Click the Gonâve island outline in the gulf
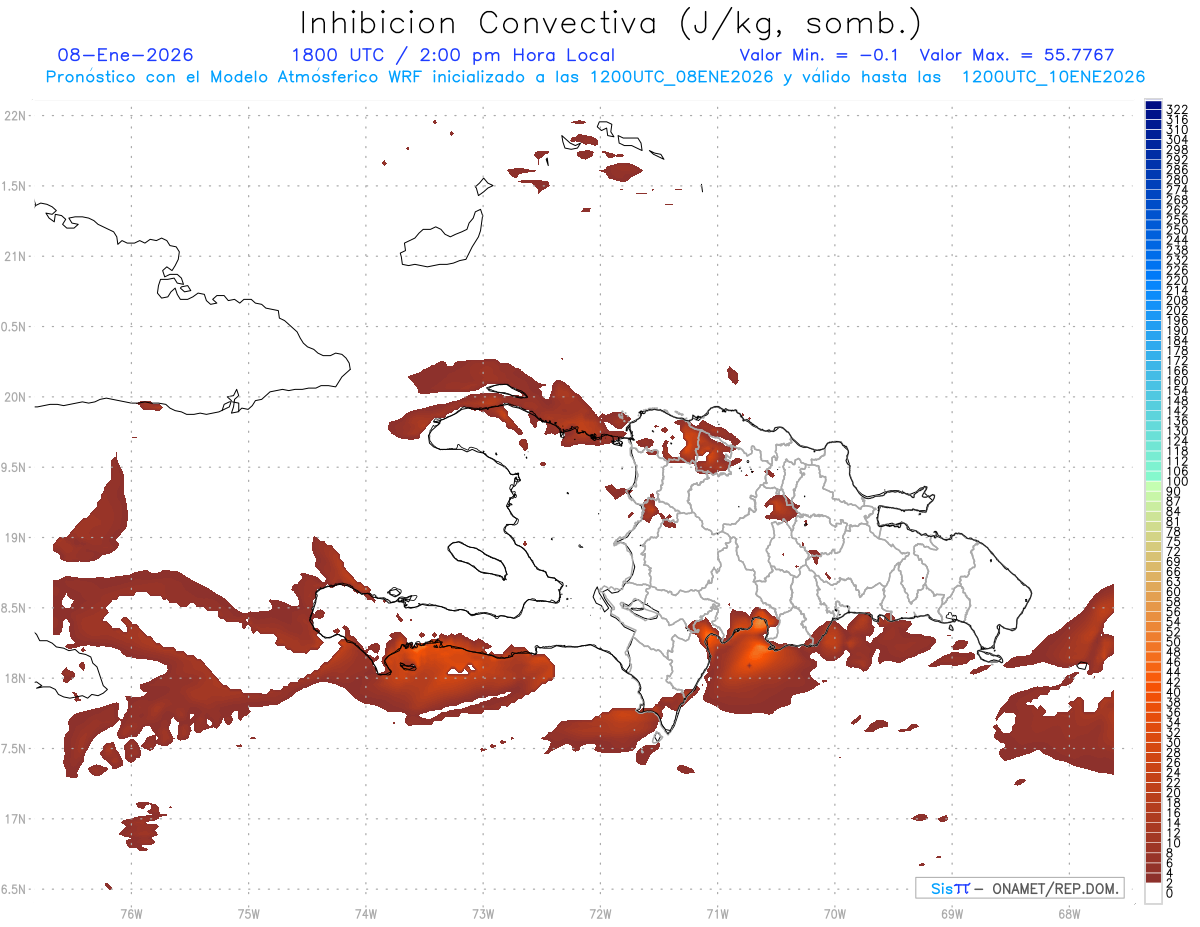Image resolution: width=1200 pixels, height=927 pixels. coord(477,559)
